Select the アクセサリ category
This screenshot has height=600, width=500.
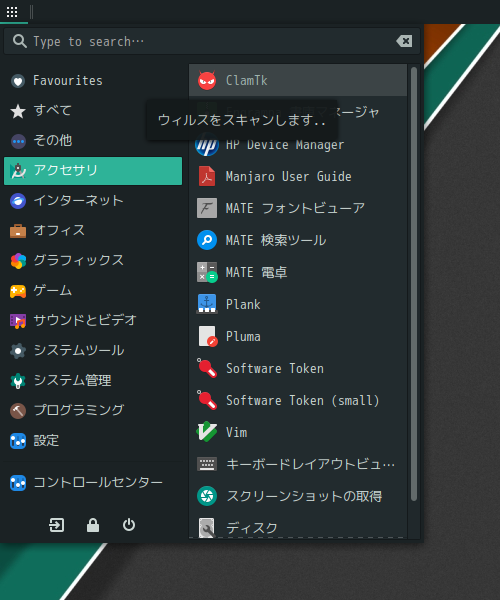pos(93,171)
